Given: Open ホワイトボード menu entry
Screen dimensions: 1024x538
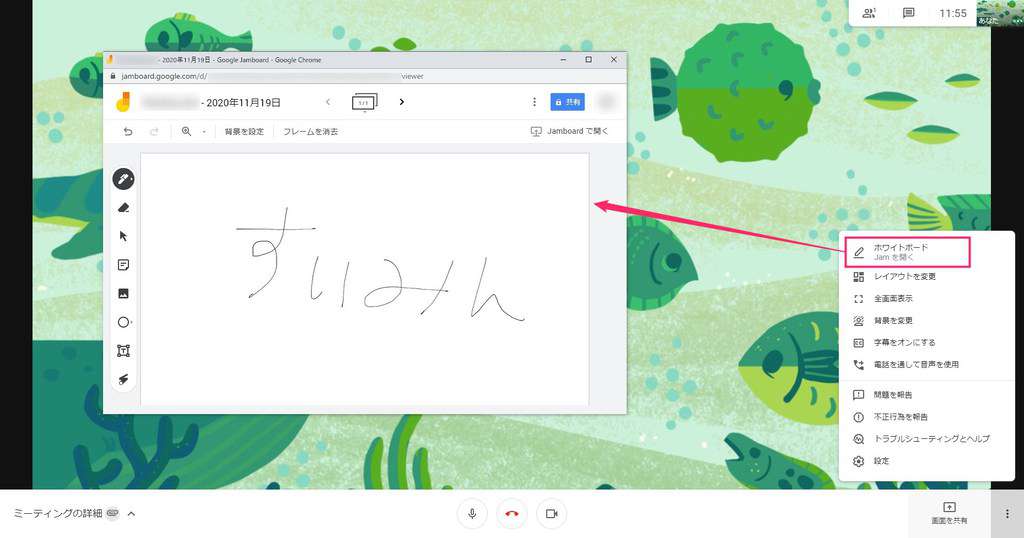Looking at the screenshot, I should [905, 252].
